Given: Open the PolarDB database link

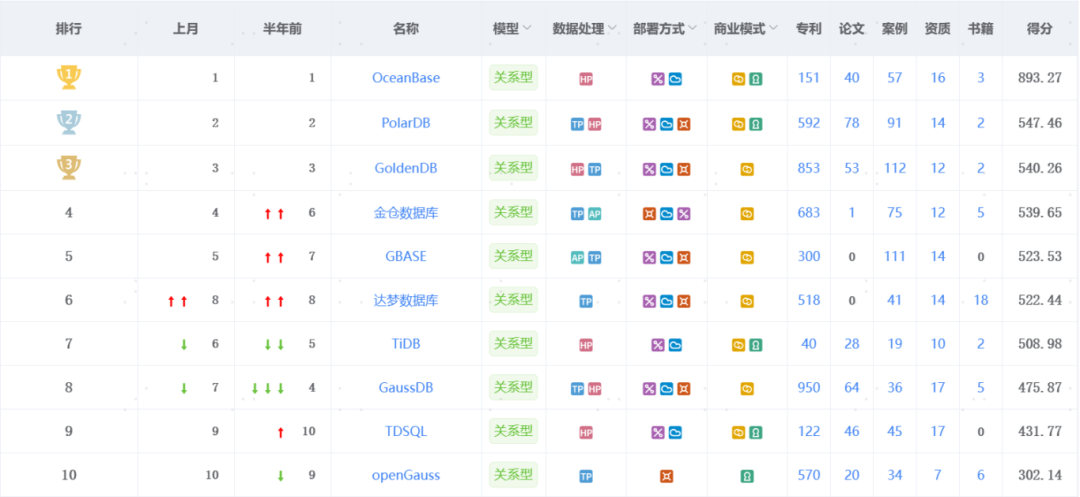Looking at the screenshot, I should tap(406, 123).
